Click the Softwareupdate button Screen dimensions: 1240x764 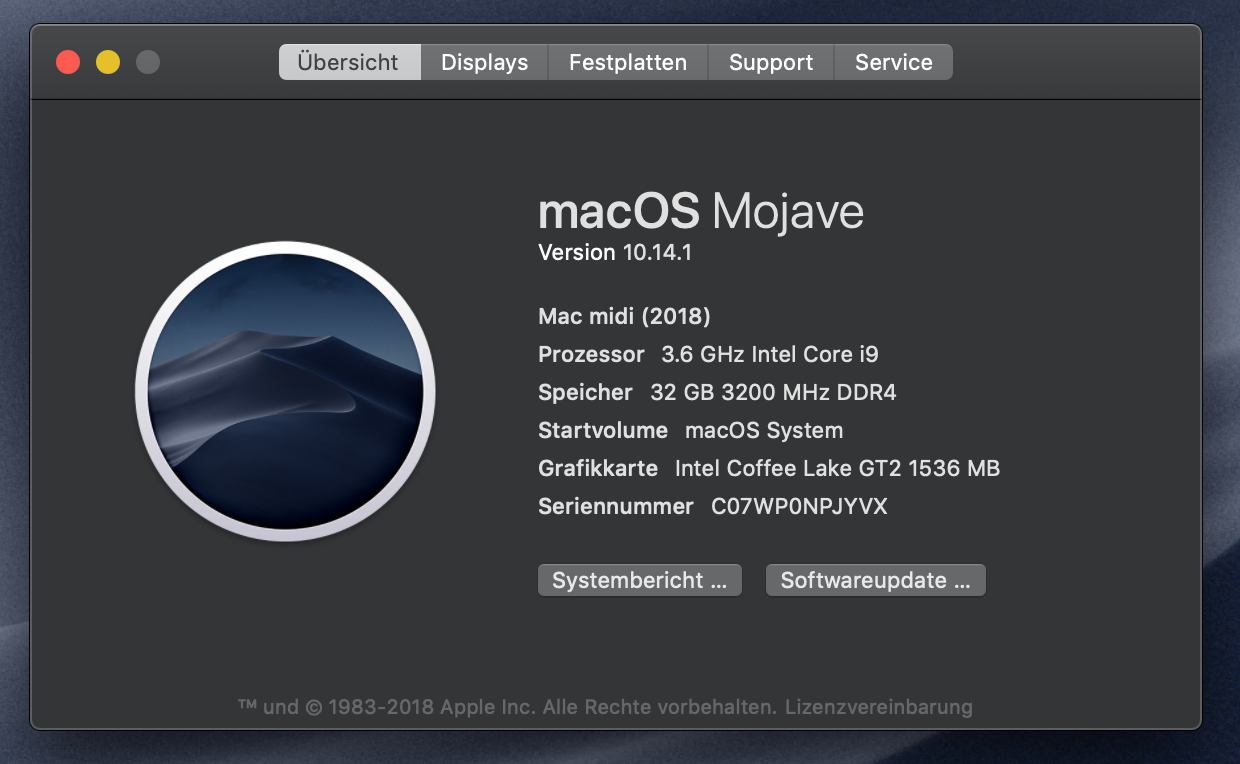tap(876, 580)
